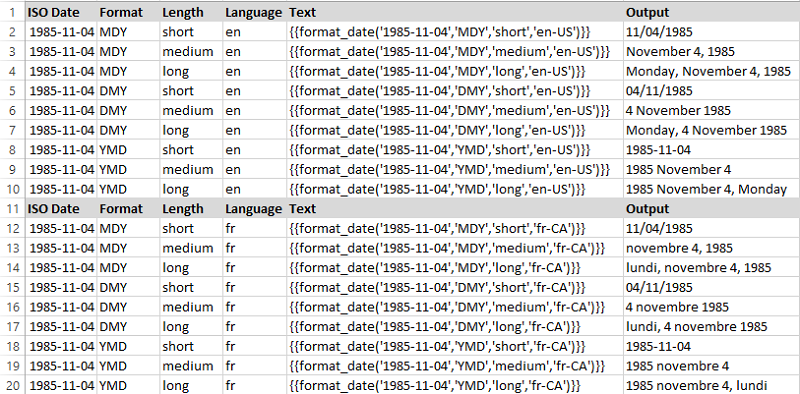Select output cell '4 novembre 1985'
The height and width of the screenshot is (394, 800).
pos(711,307)
